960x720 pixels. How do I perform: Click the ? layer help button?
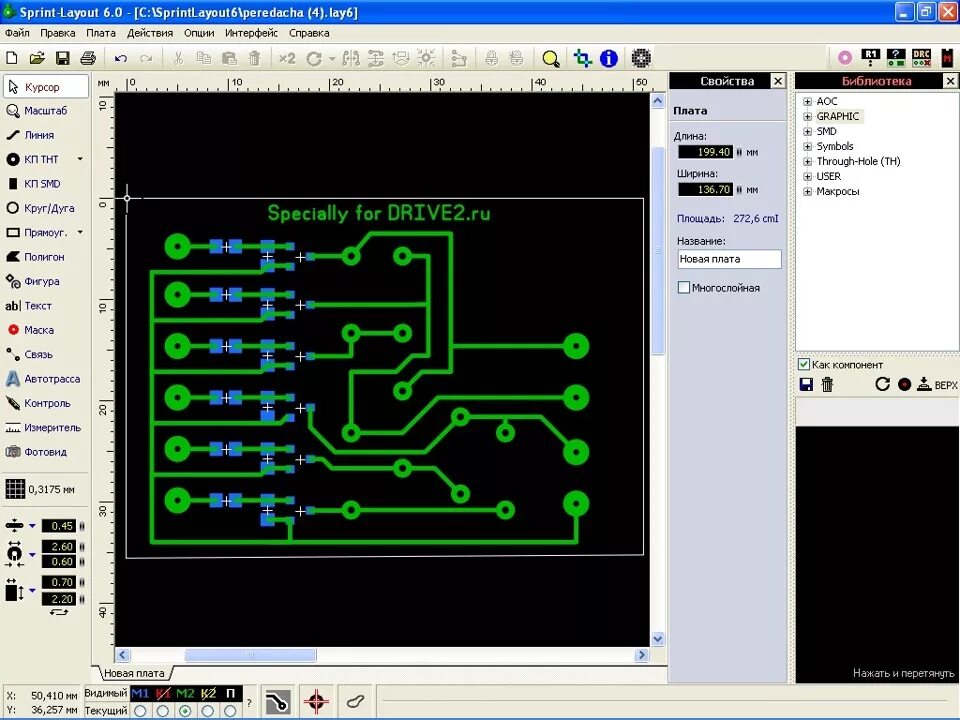point(249,703)
